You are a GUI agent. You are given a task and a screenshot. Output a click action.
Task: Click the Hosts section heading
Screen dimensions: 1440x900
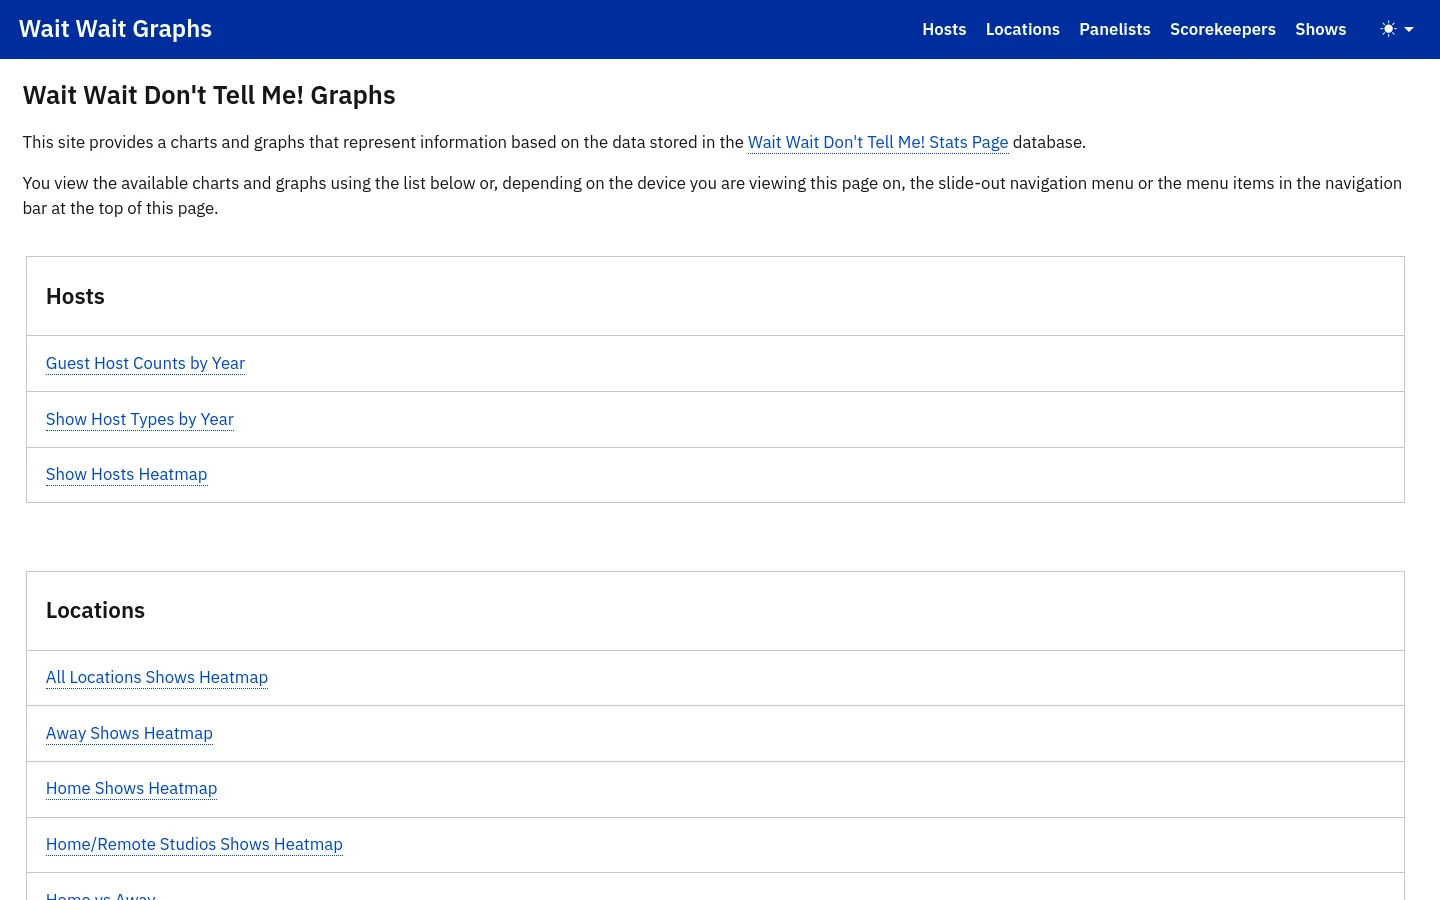coord(75,296)
